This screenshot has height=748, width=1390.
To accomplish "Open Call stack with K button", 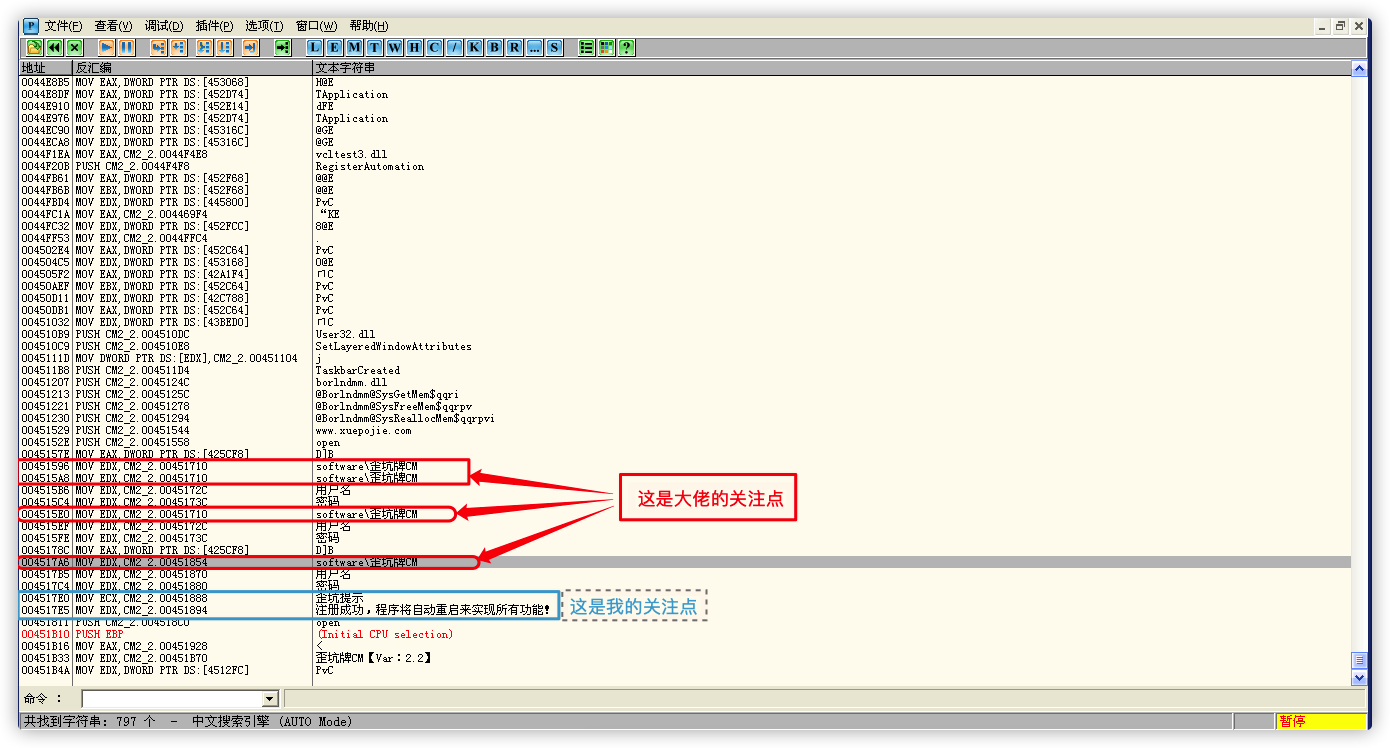I will click(x=474, y=47).
